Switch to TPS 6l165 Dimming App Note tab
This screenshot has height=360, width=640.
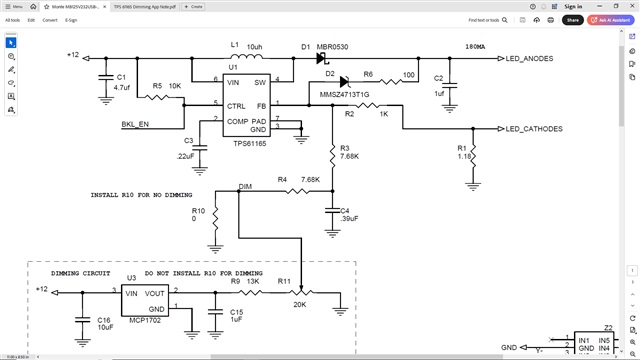144,7
